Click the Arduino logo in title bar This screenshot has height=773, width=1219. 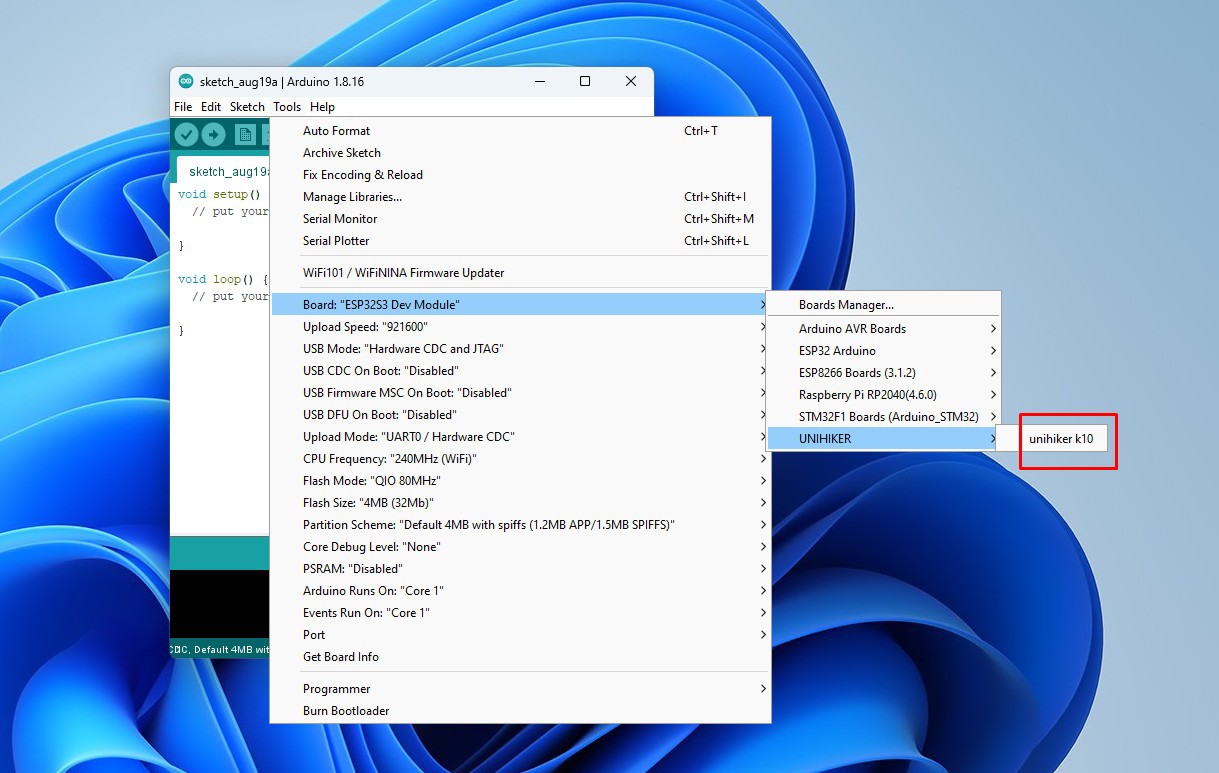point(186,81)
